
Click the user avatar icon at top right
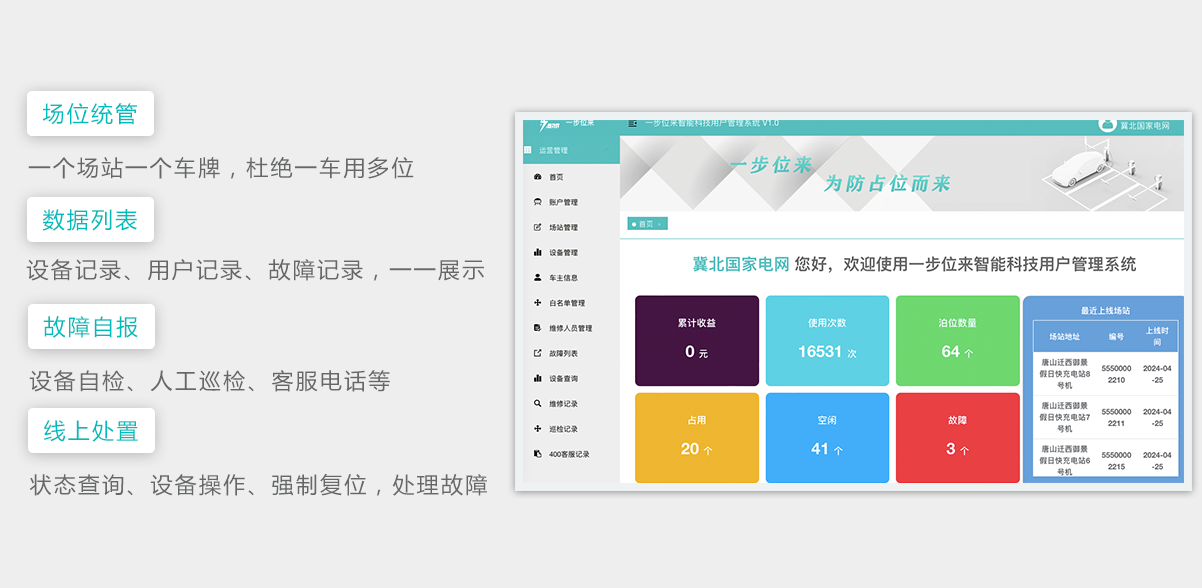coord(1107,125)
